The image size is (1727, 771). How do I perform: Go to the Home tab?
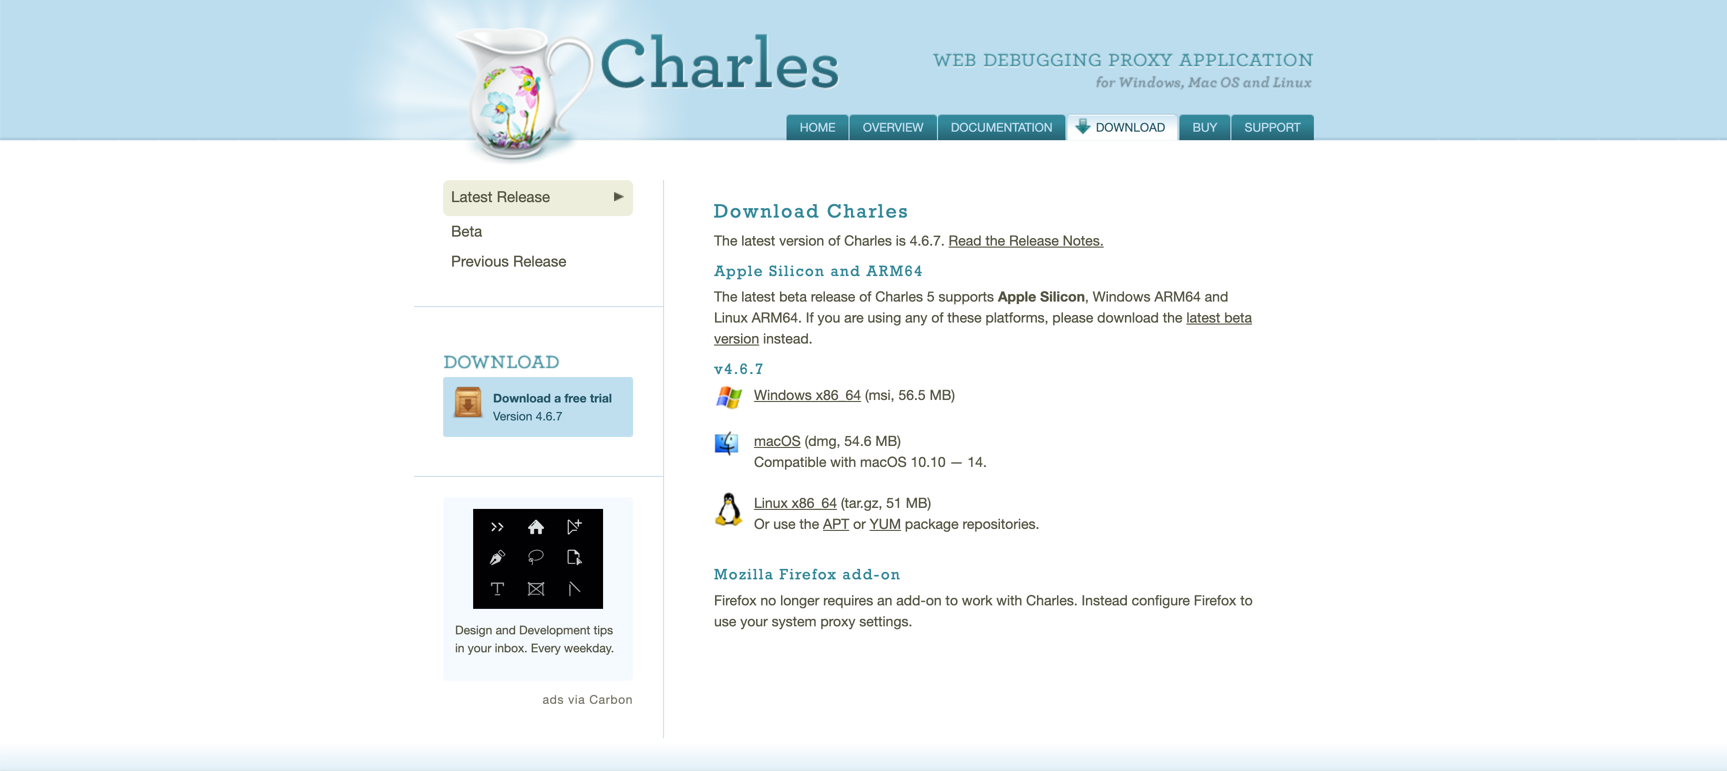[817, 128]
